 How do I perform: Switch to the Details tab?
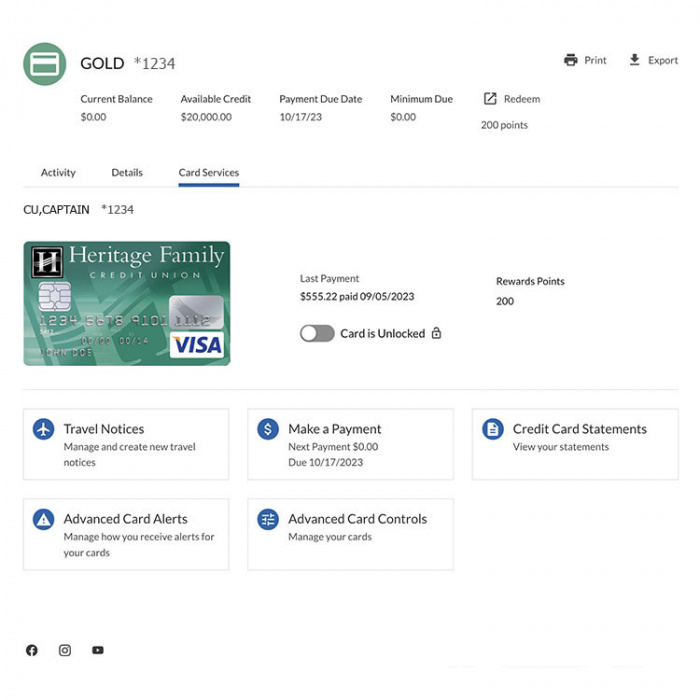tap(127, 173)
